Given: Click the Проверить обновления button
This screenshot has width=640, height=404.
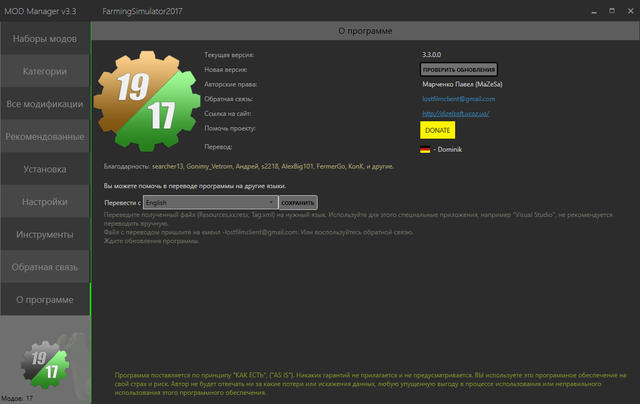Looking at the screenshot, I should 458,69.
